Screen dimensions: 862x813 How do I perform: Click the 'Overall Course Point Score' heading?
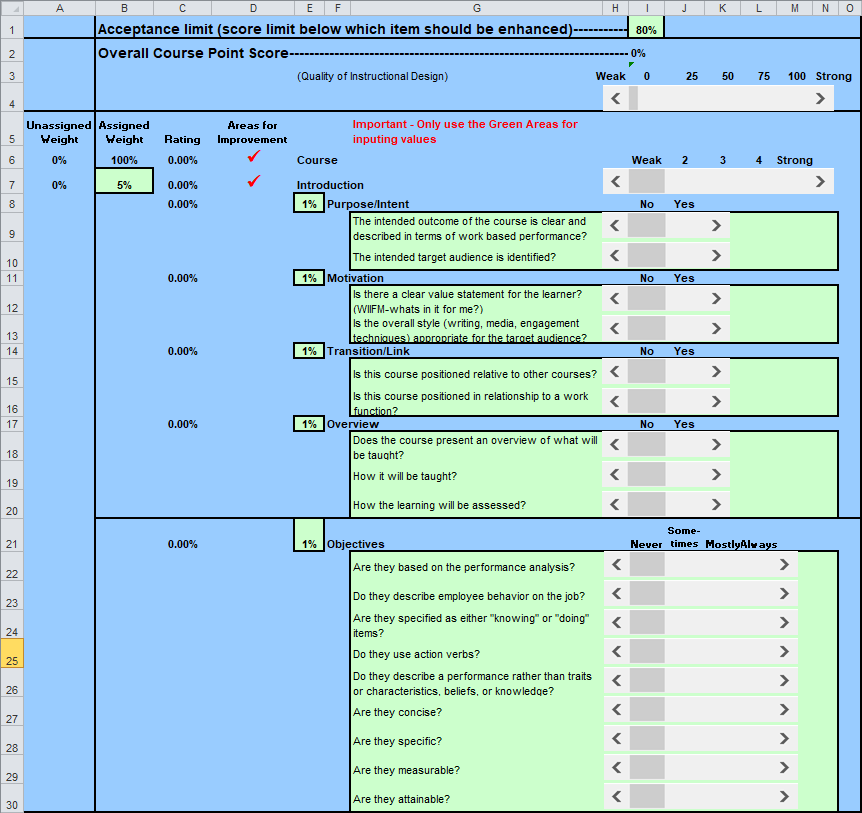[193, 53]
